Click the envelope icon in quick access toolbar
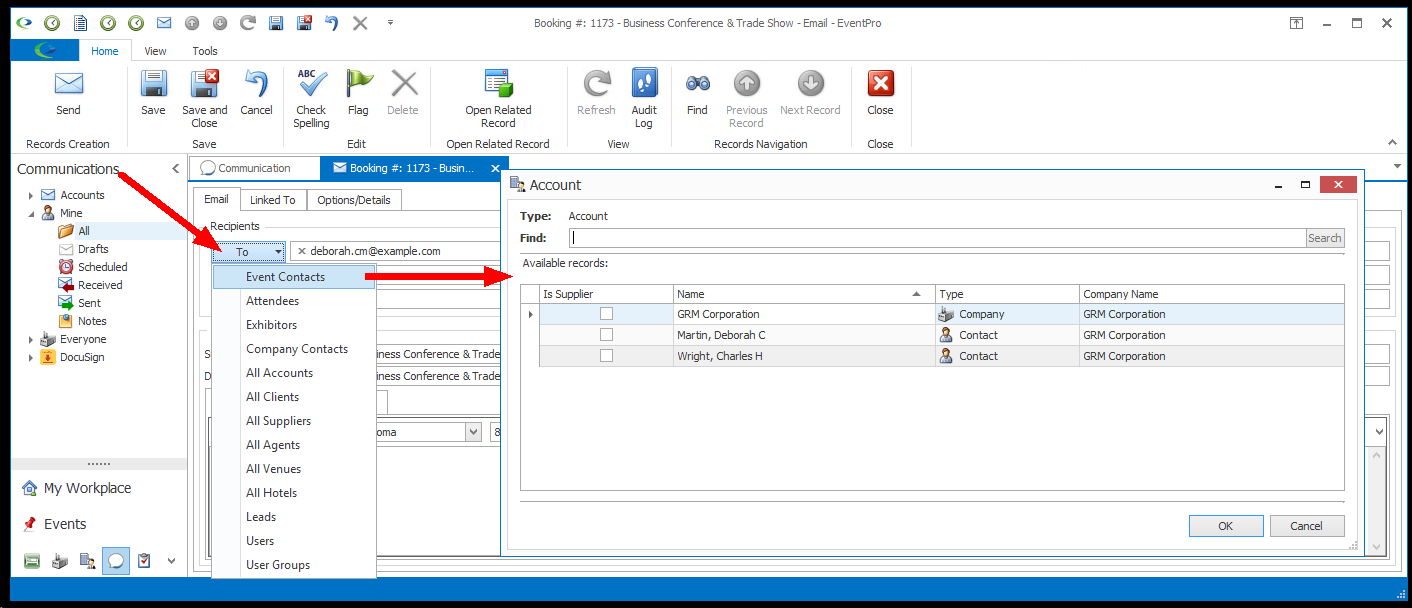Image resolution: width=1412 pixels, height=608 pixels. [164, 22]
